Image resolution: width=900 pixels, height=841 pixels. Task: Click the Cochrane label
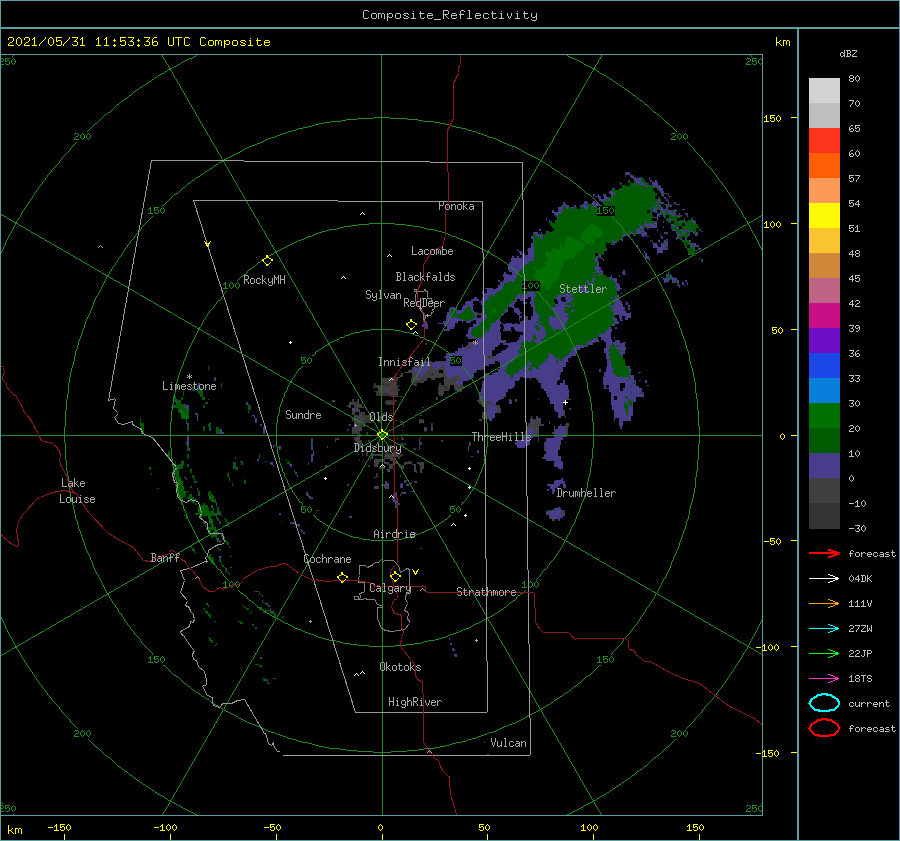pyautogui.click(x=327, y=559)
